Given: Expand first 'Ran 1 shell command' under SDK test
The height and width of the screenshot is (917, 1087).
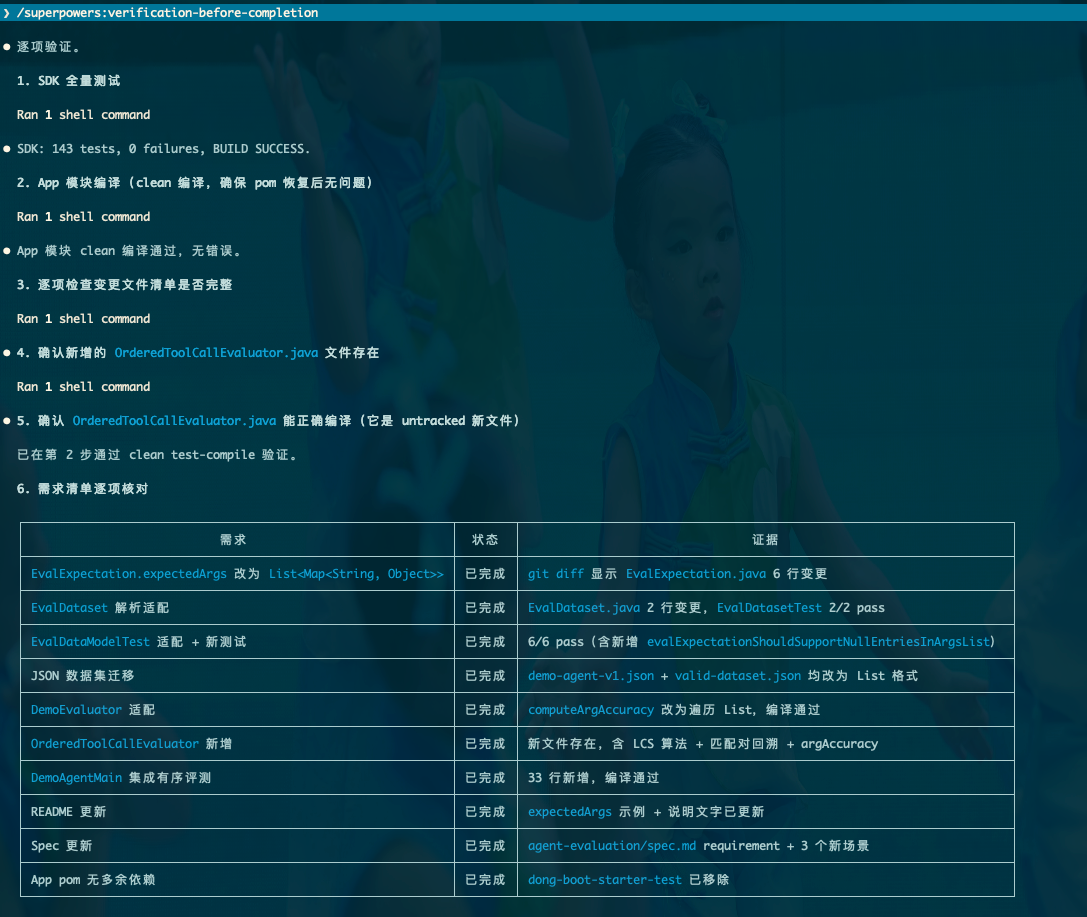Looking at the screenshot, I should pyautogui.click(x=83, y=114).
